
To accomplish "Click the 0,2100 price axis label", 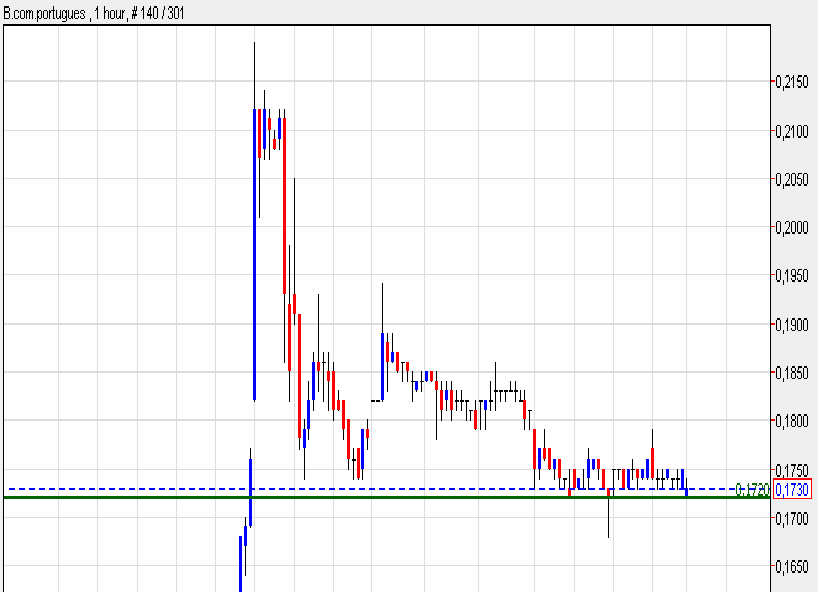I will [792, 131].
